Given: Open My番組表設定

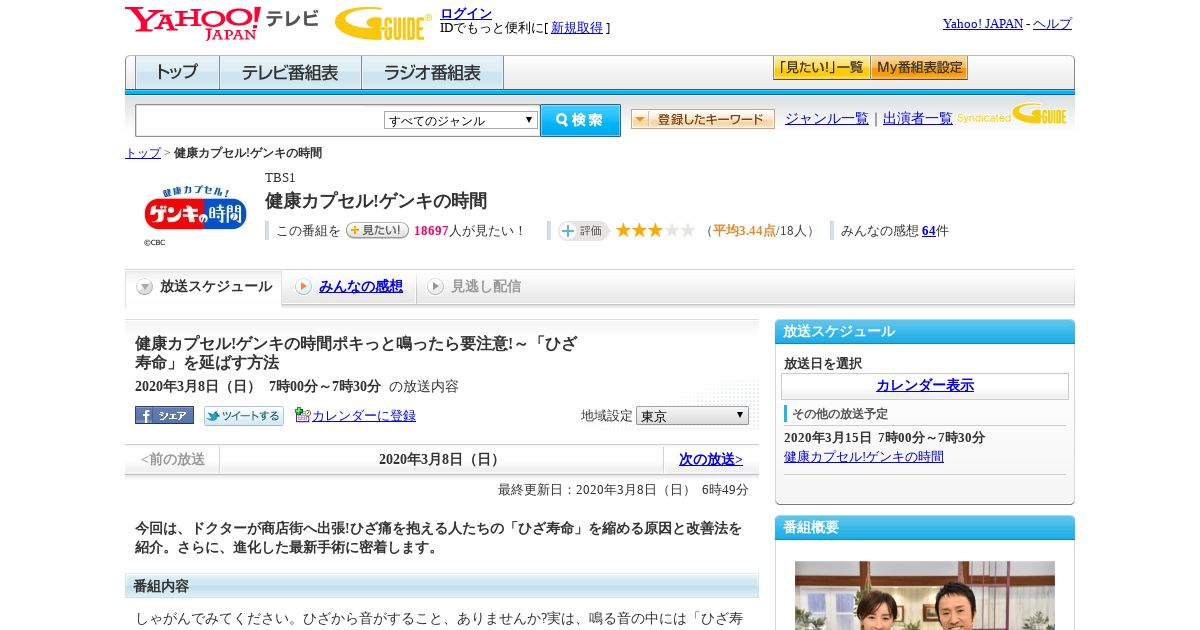Looking at the screenshot, I should (919, 68).
